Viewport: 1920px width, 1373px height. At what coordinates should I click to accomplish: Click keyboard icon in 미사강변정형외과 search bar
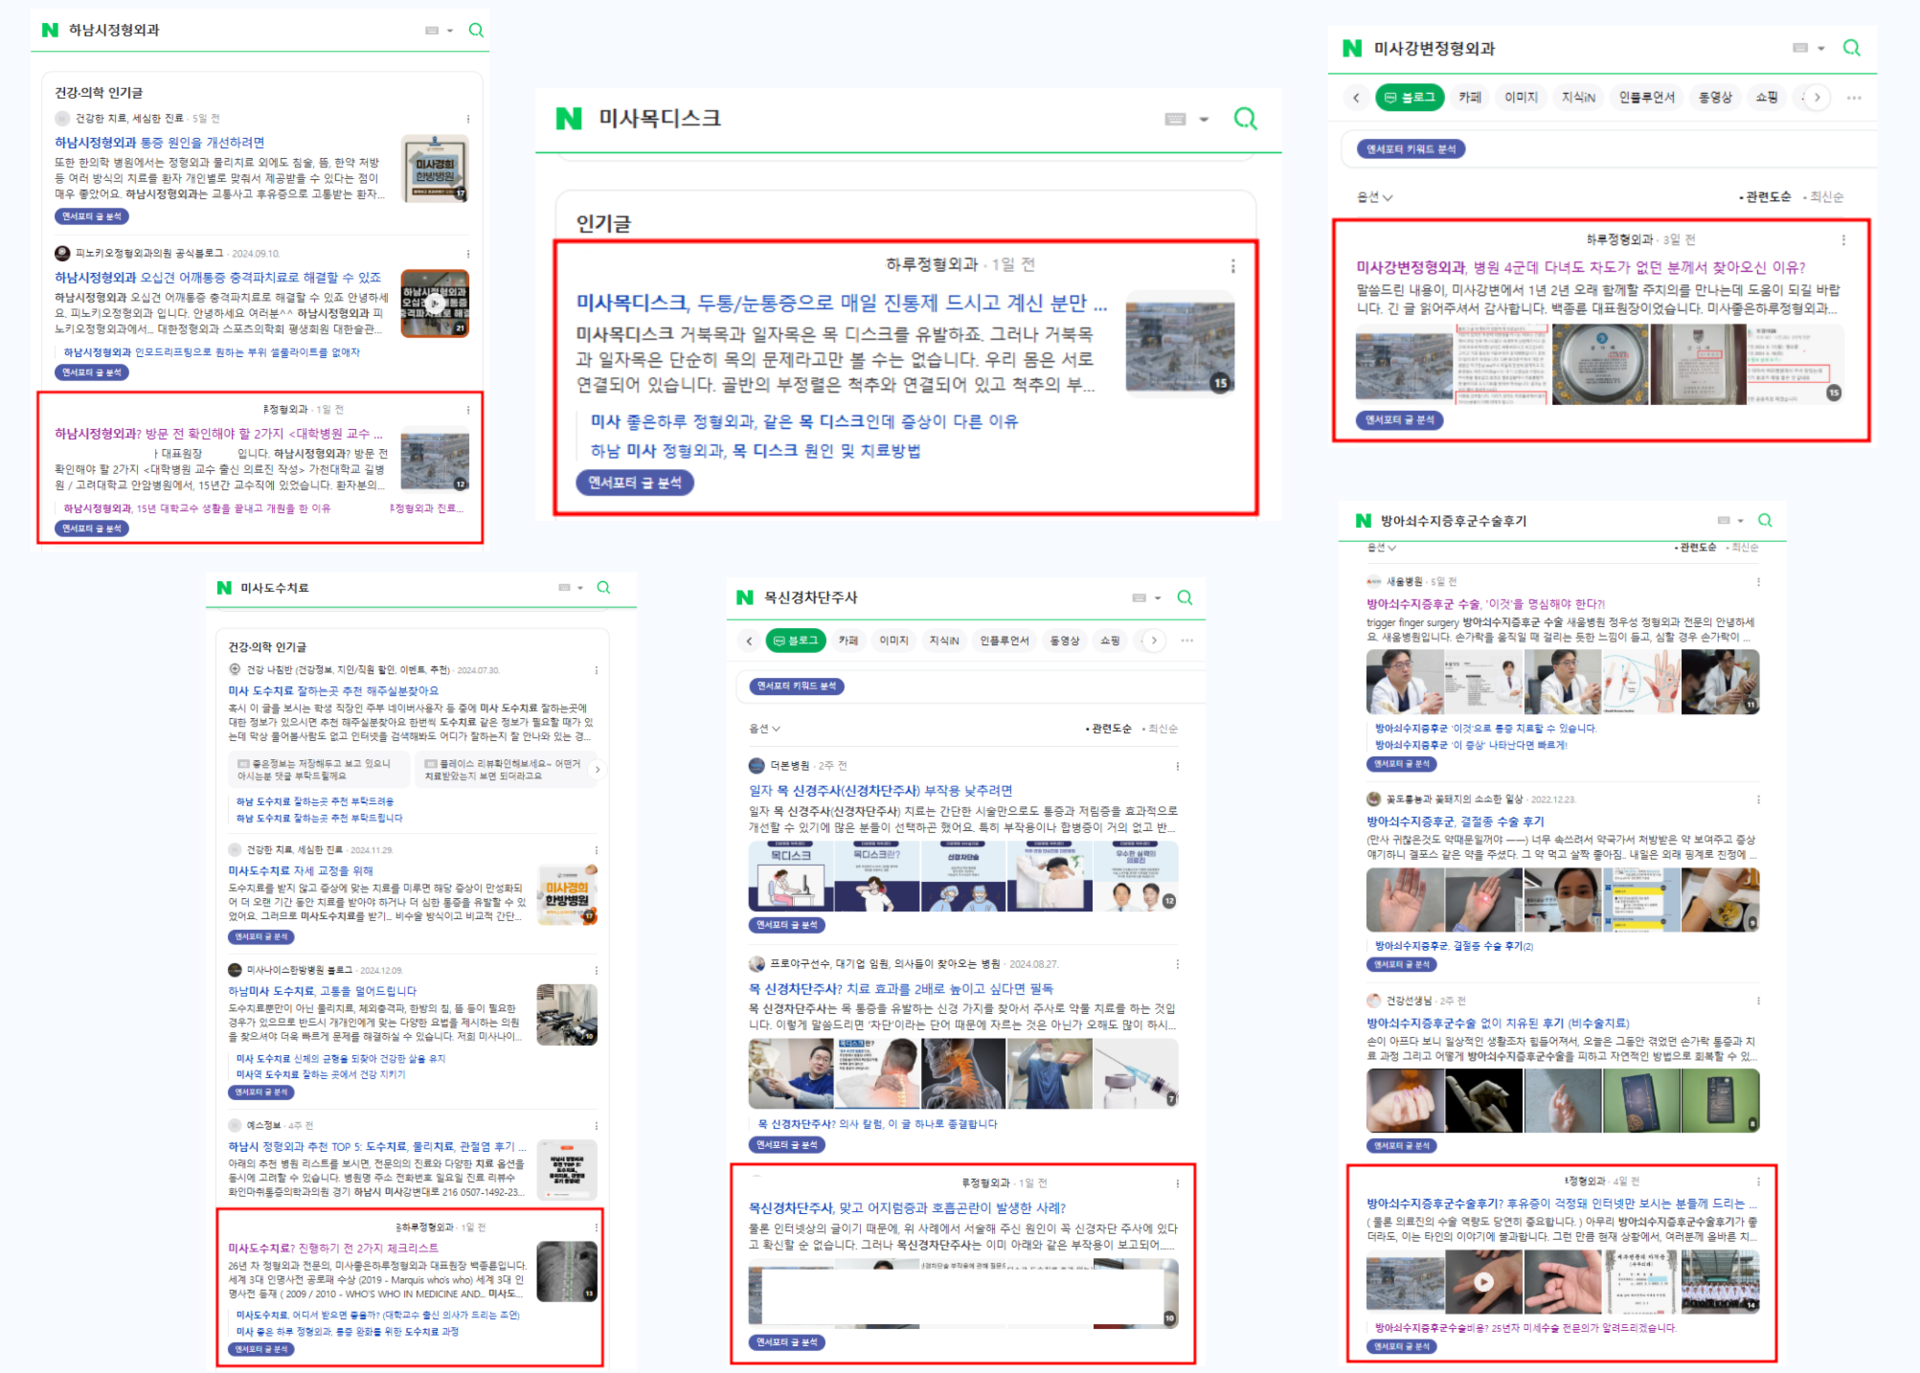click(1800, 48)
